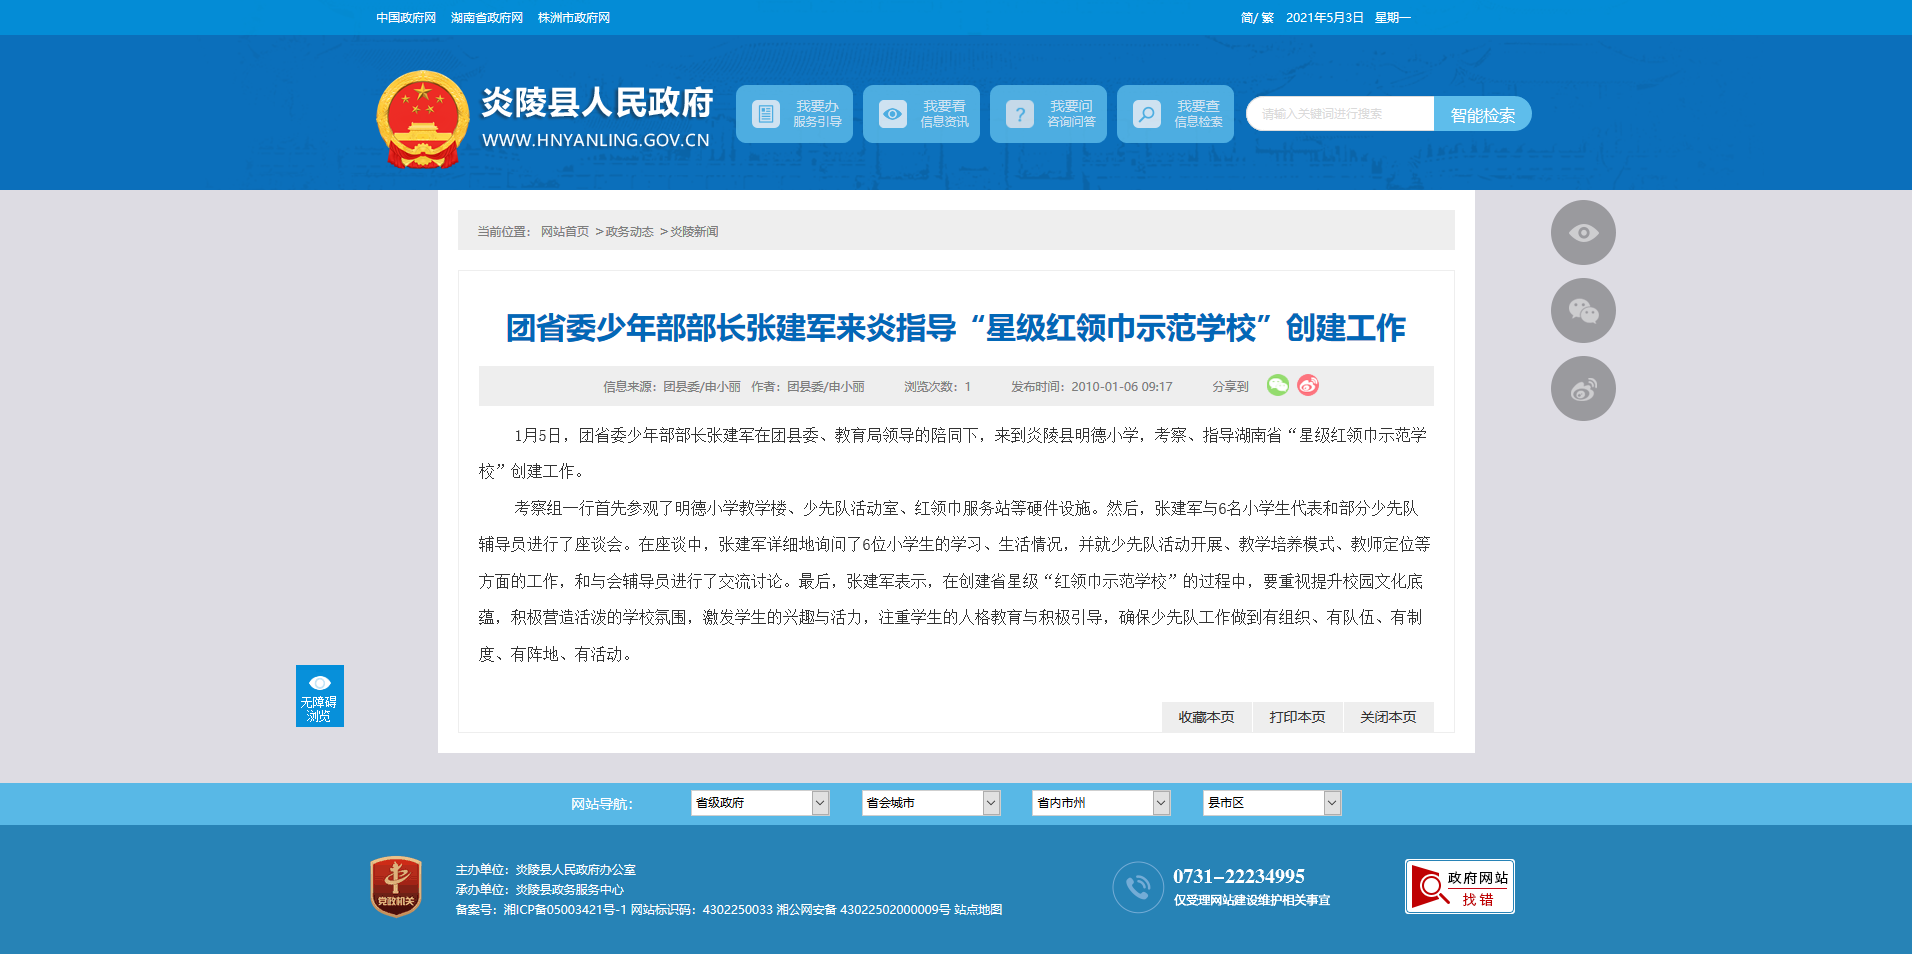Image resolution: width=1912 pixels, height=954 pixels.
Task: Toggle the gray eye floating sidebar button
Action: (1583, 233)
